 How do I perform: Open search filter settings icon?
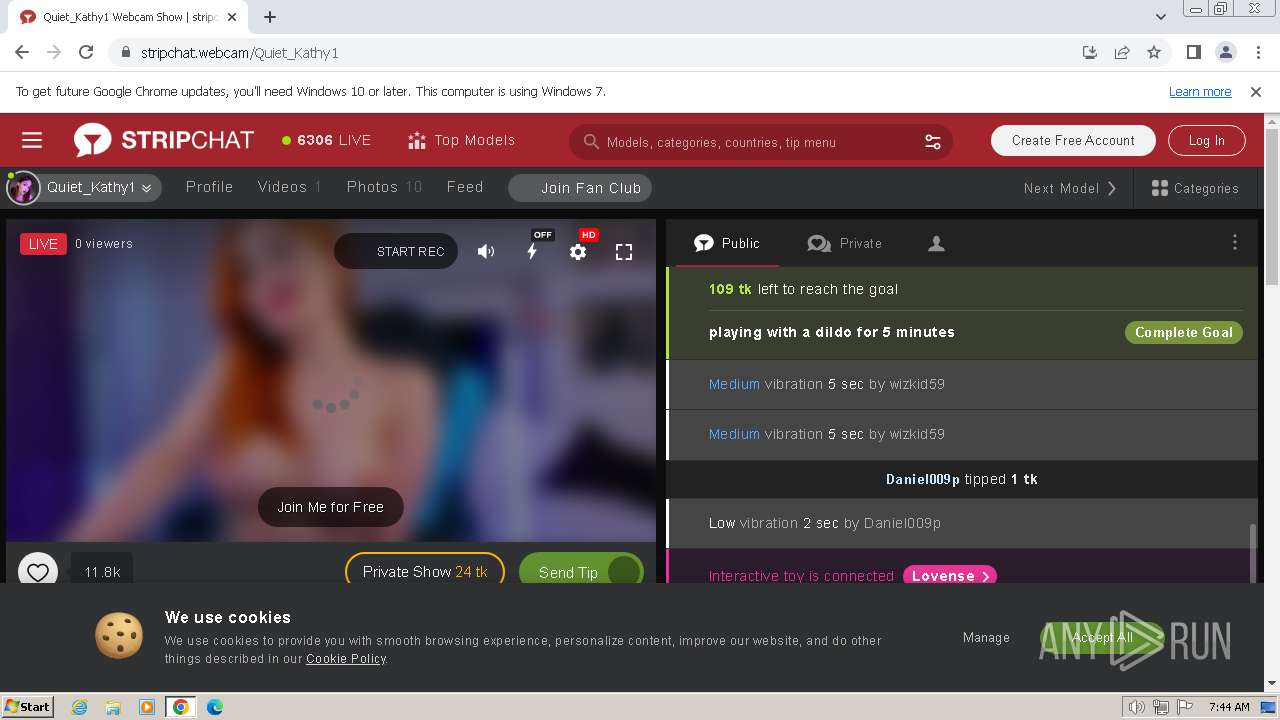click(x=933, y=142)
